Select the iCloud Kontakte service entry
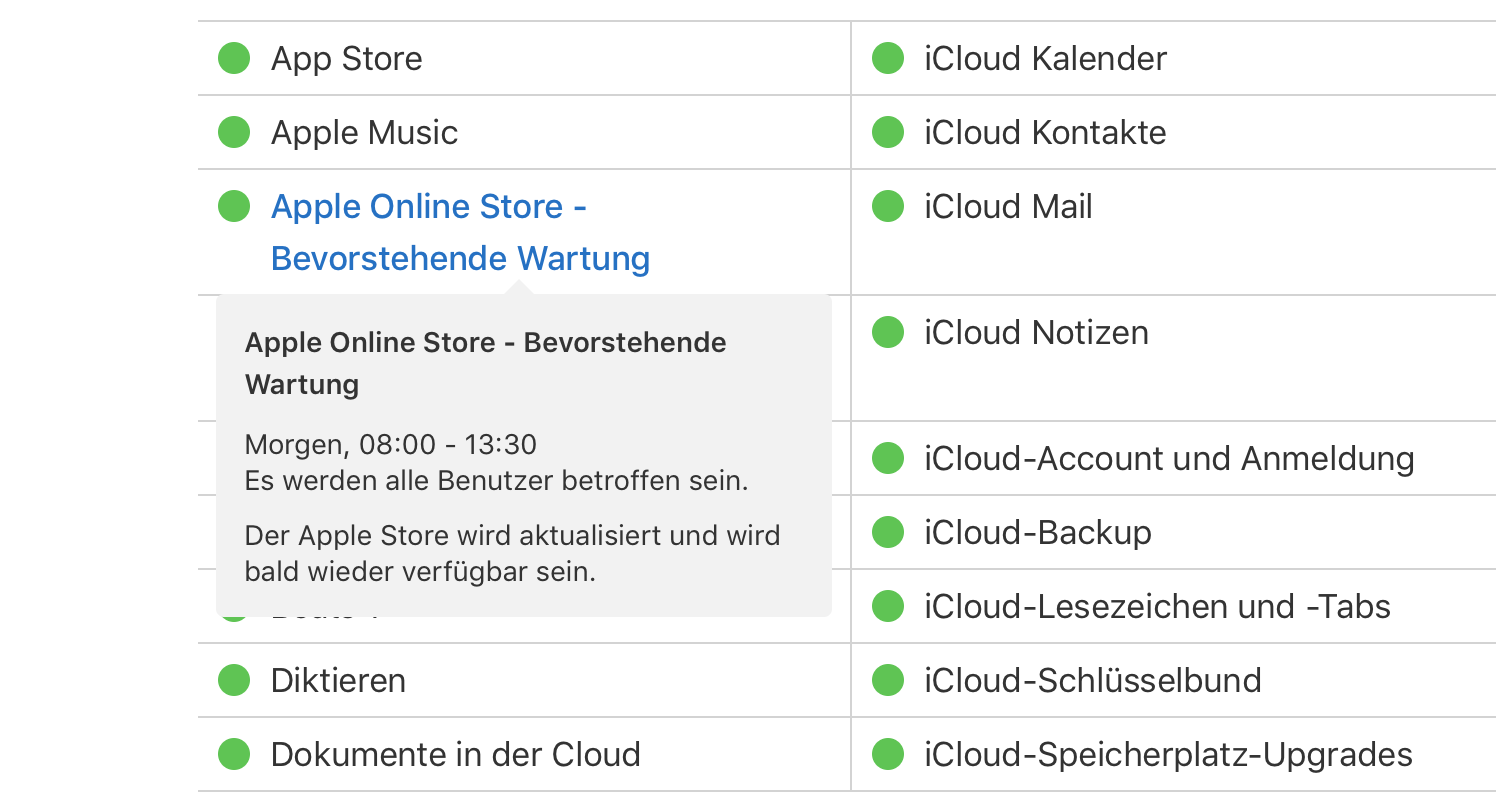1496x792 pixels. 1045,132
